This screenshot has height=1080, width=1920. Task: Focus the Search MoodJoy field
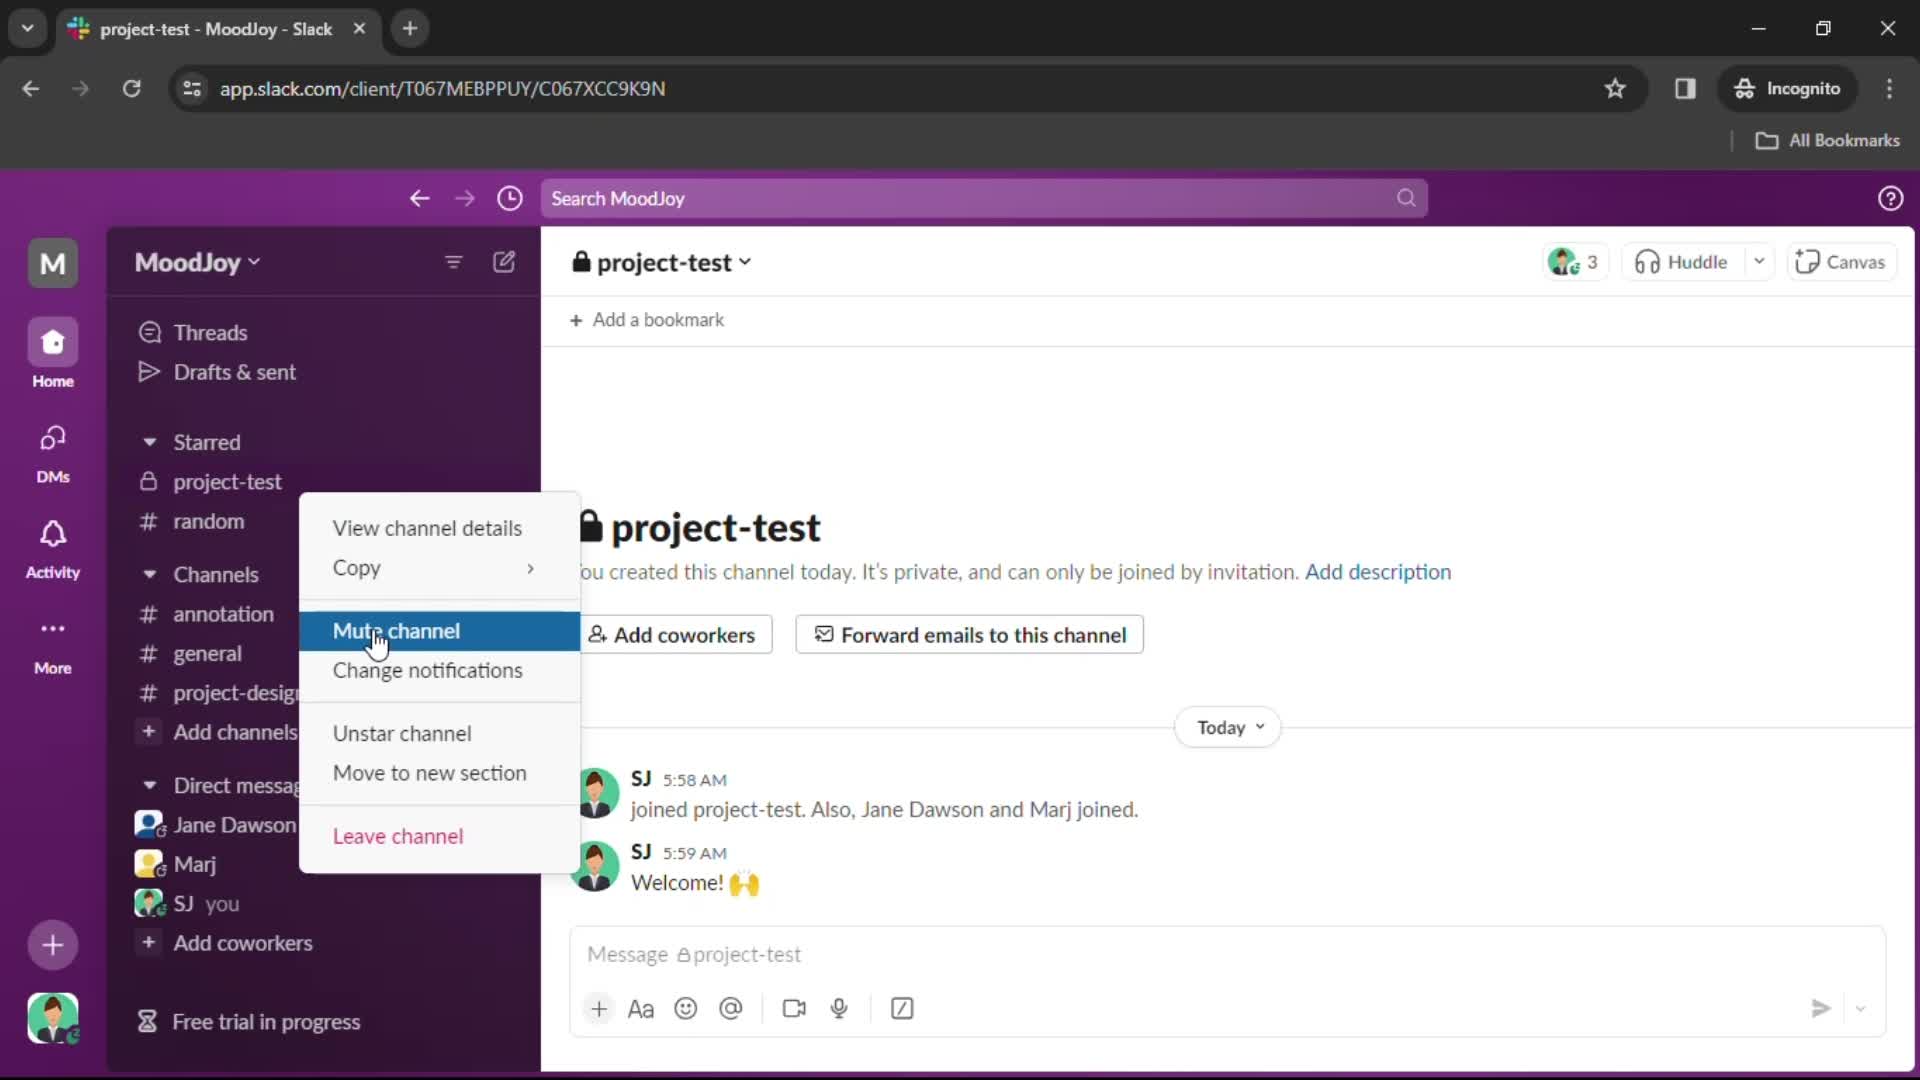click(984, 198)
